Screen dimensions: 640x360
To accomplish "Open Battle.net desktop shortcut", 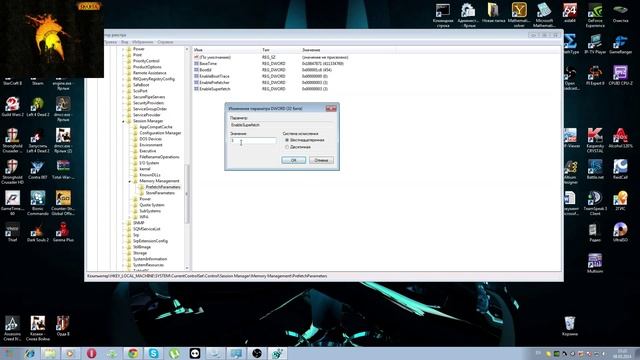I will pyautogui.click(x=595, y=170).
